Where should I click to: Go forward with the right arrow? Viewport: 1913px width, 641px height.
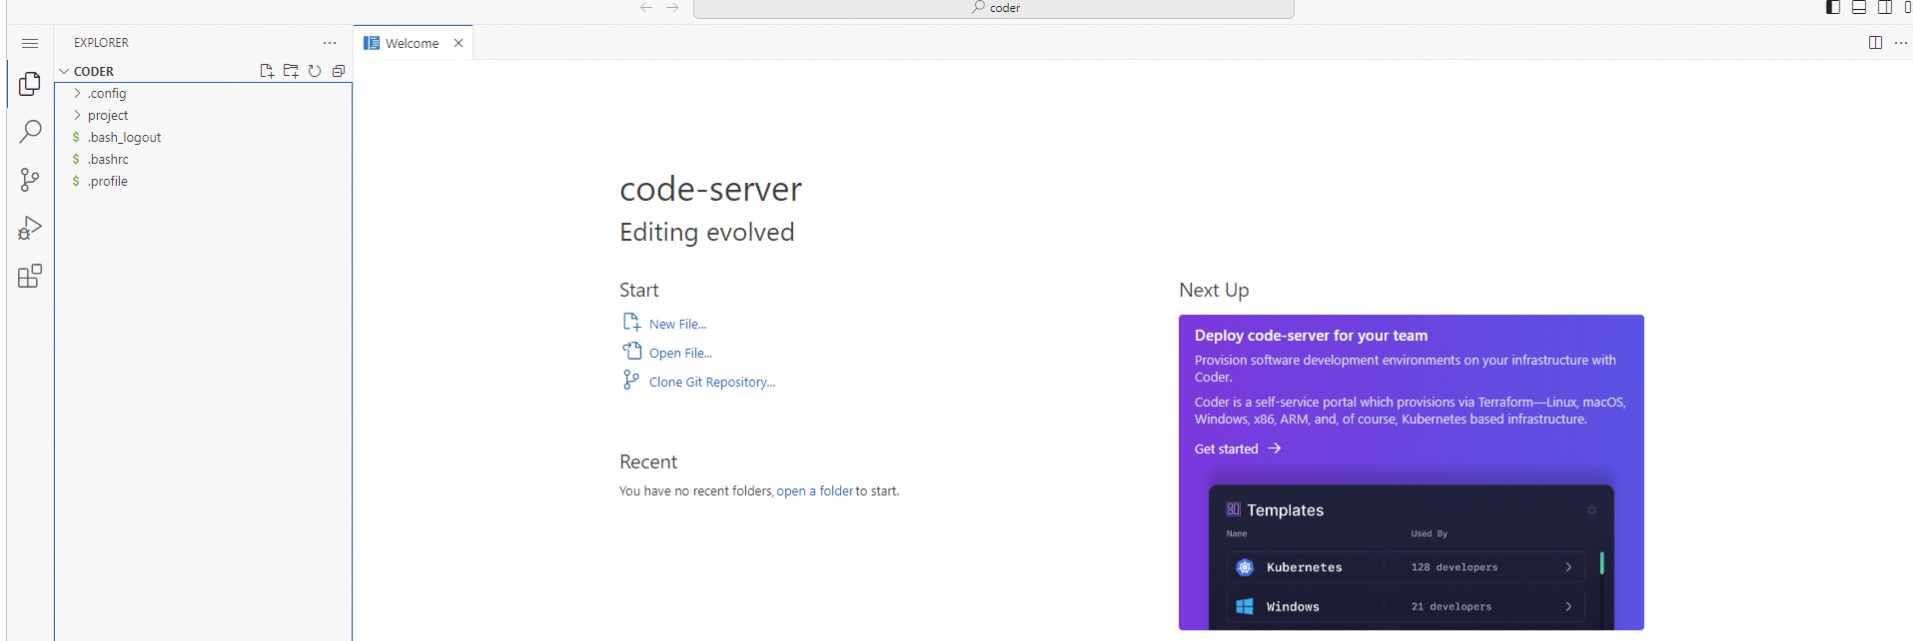tap(672, 8)
